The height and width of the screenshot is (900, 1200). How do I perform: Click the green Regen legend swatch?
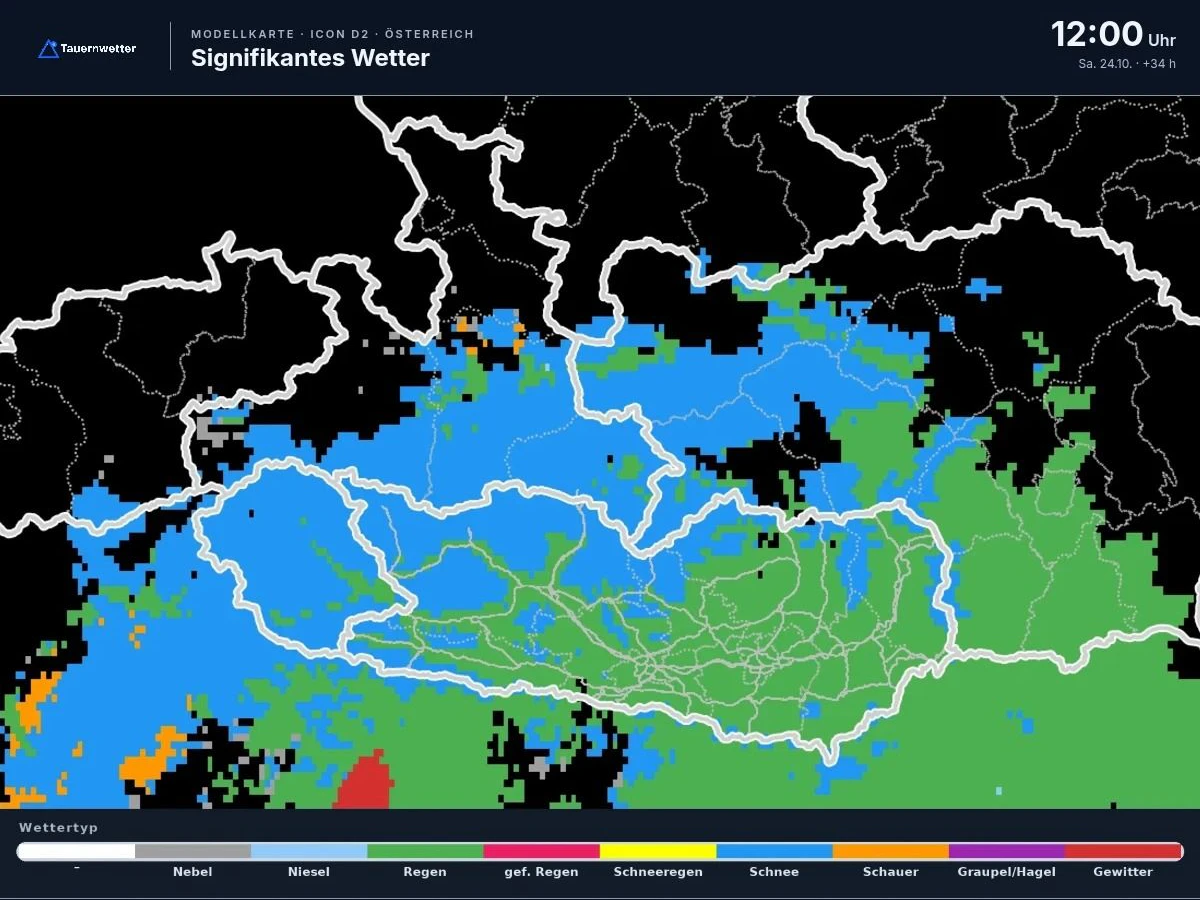(425, 851)
